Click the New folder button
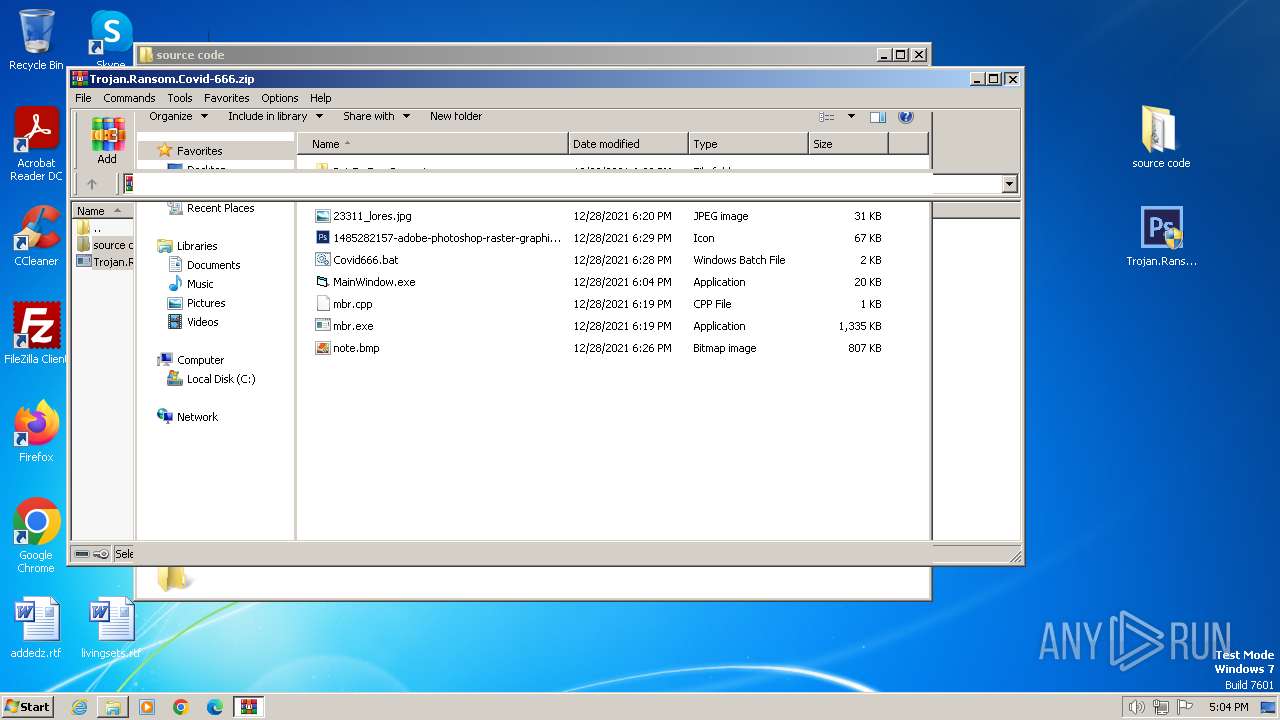Screen dimensions: 1280x720 coord(456,116)
